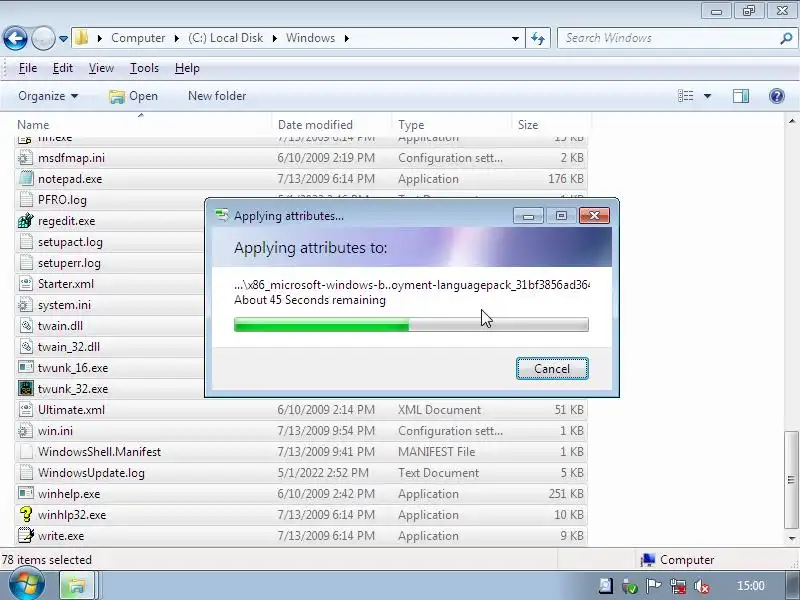Select the notepad.exe file icon

point(25,179)
